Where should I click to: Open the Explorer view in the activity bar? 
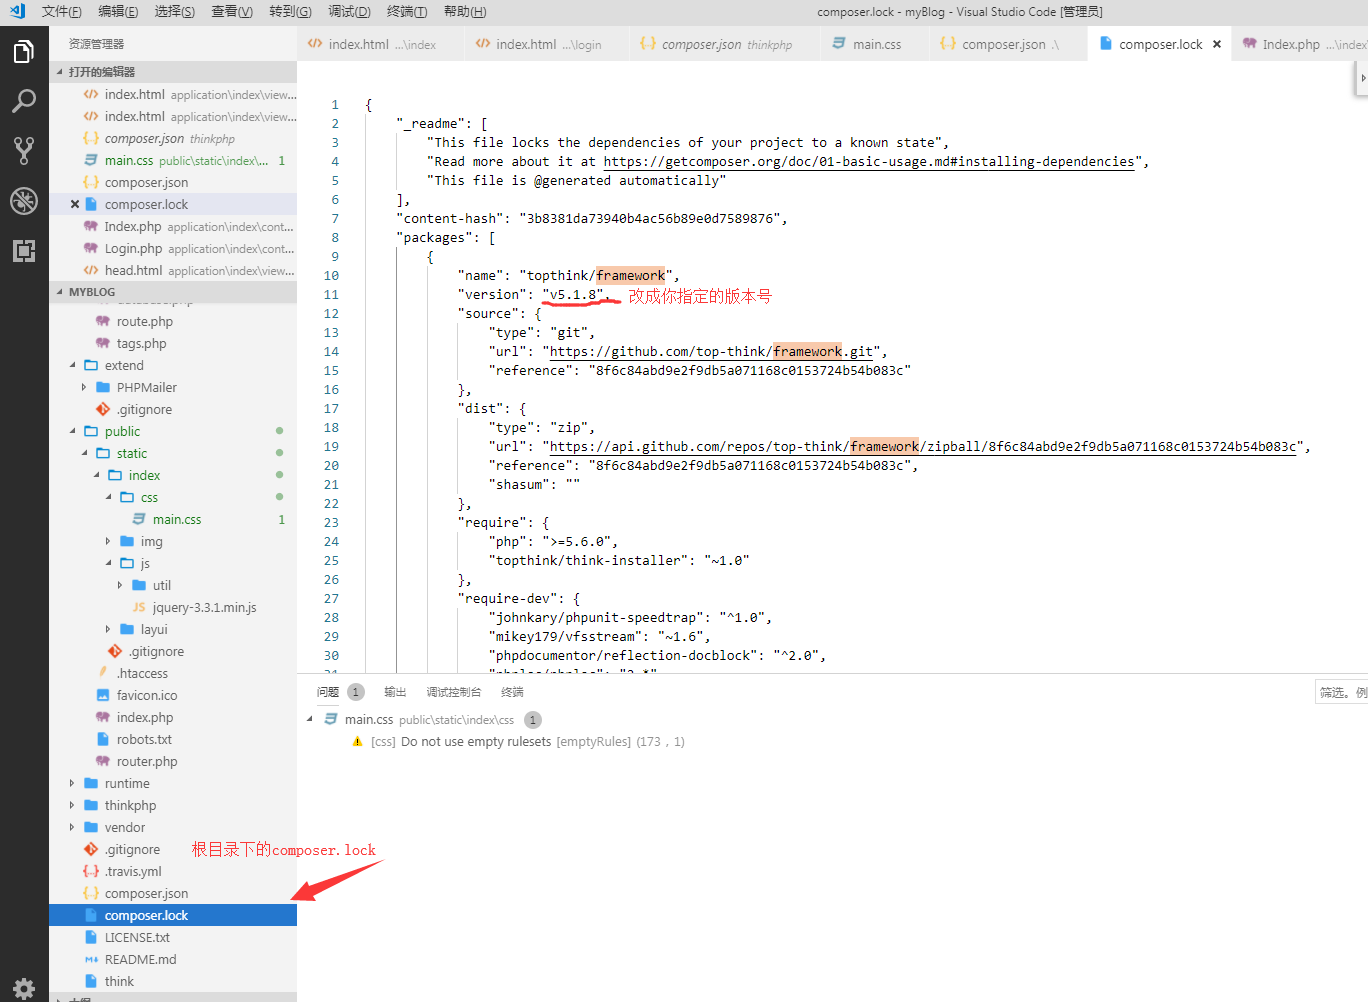[24, 51]
